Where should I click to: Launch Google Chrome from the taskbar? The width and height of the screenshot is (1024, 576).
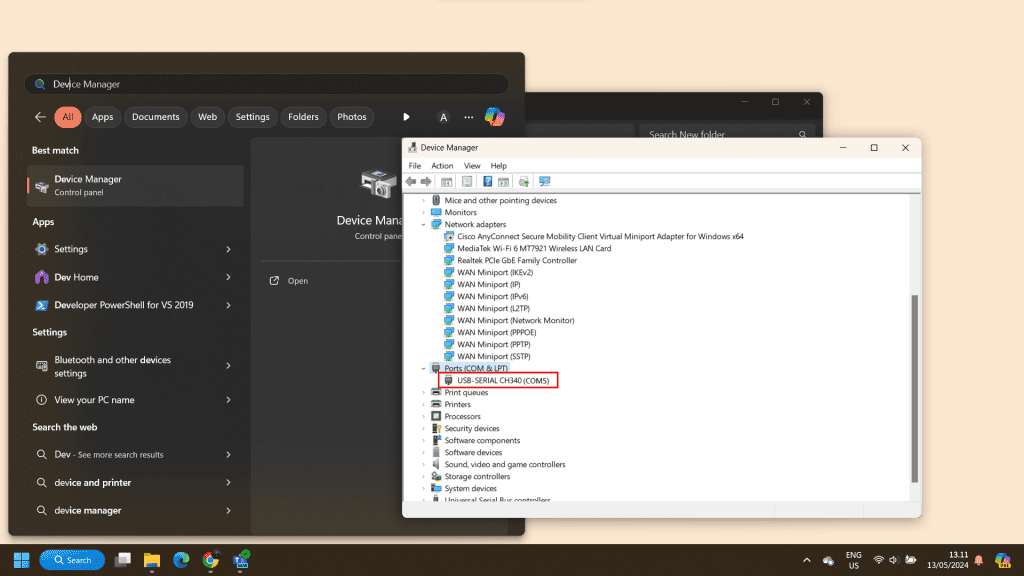click(211, 560)
